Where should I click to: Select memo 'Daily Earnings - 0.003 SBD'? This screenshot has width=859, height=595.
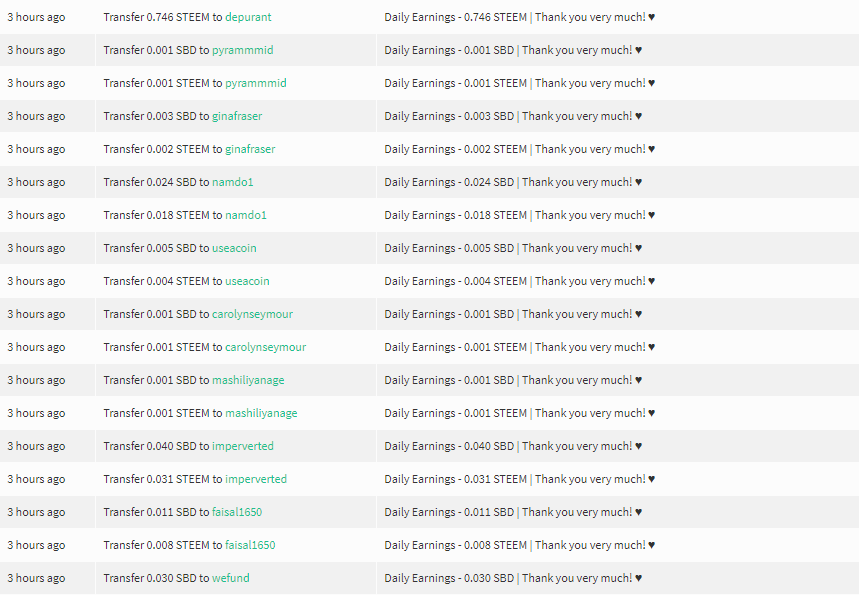(x=449, y=116)
